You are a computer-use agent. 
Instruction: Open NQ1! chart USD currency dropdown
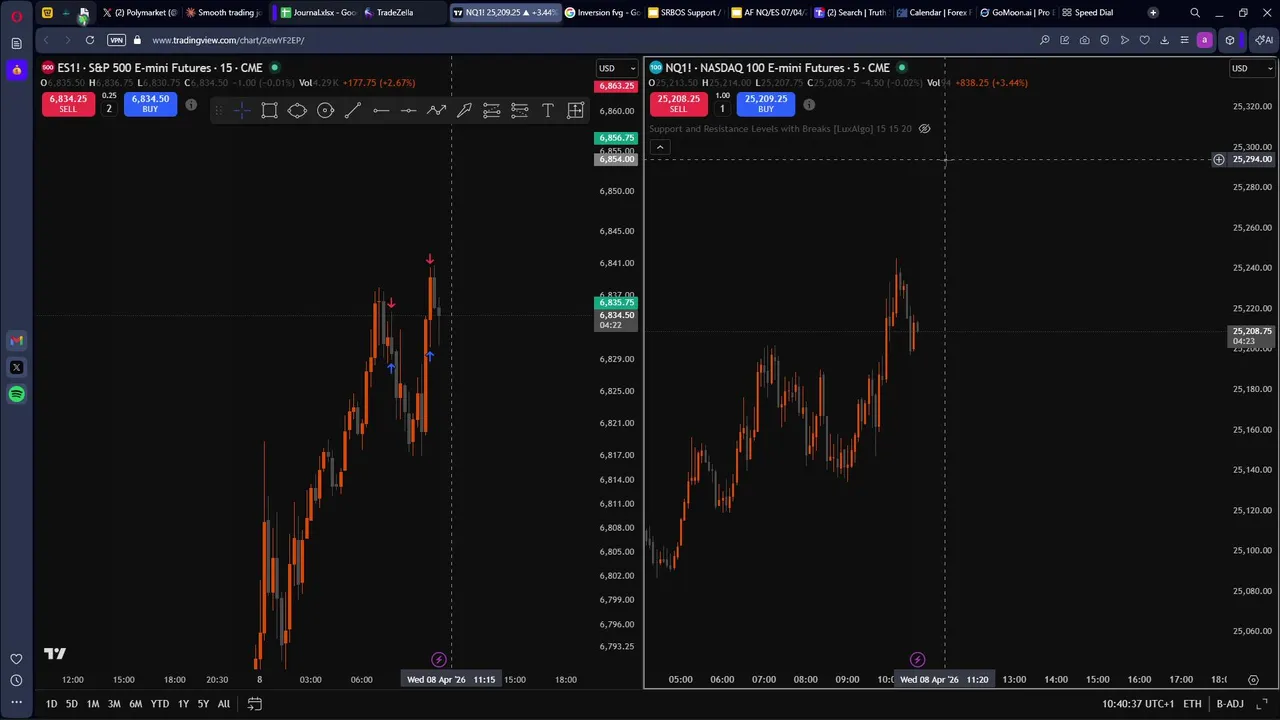(1252, 68)
